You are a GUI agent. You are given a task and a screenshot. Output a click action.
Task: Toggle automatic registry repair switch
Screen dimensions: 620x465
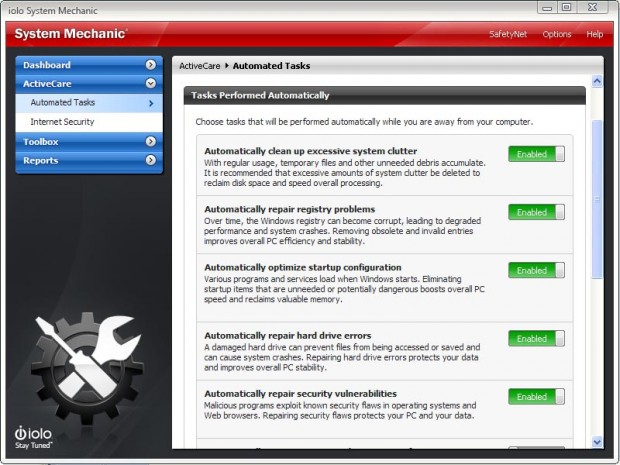[x=536, y=212]
